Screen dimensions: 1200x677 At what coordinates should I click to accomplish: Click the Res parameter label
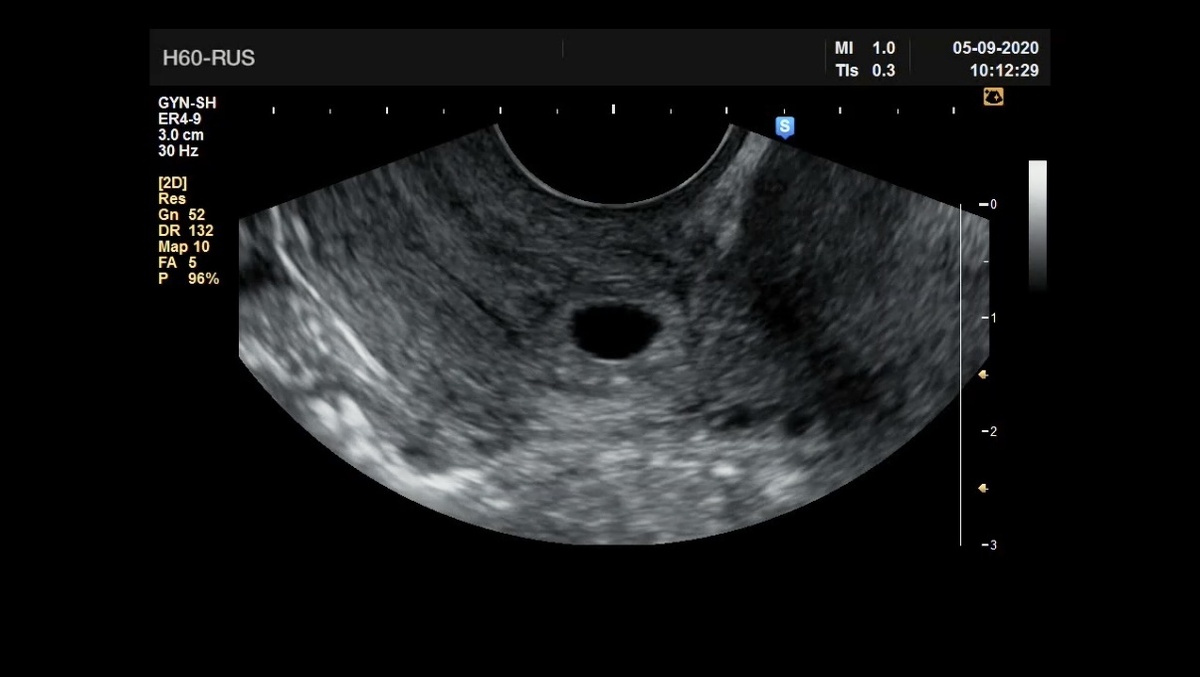[172, 199]
